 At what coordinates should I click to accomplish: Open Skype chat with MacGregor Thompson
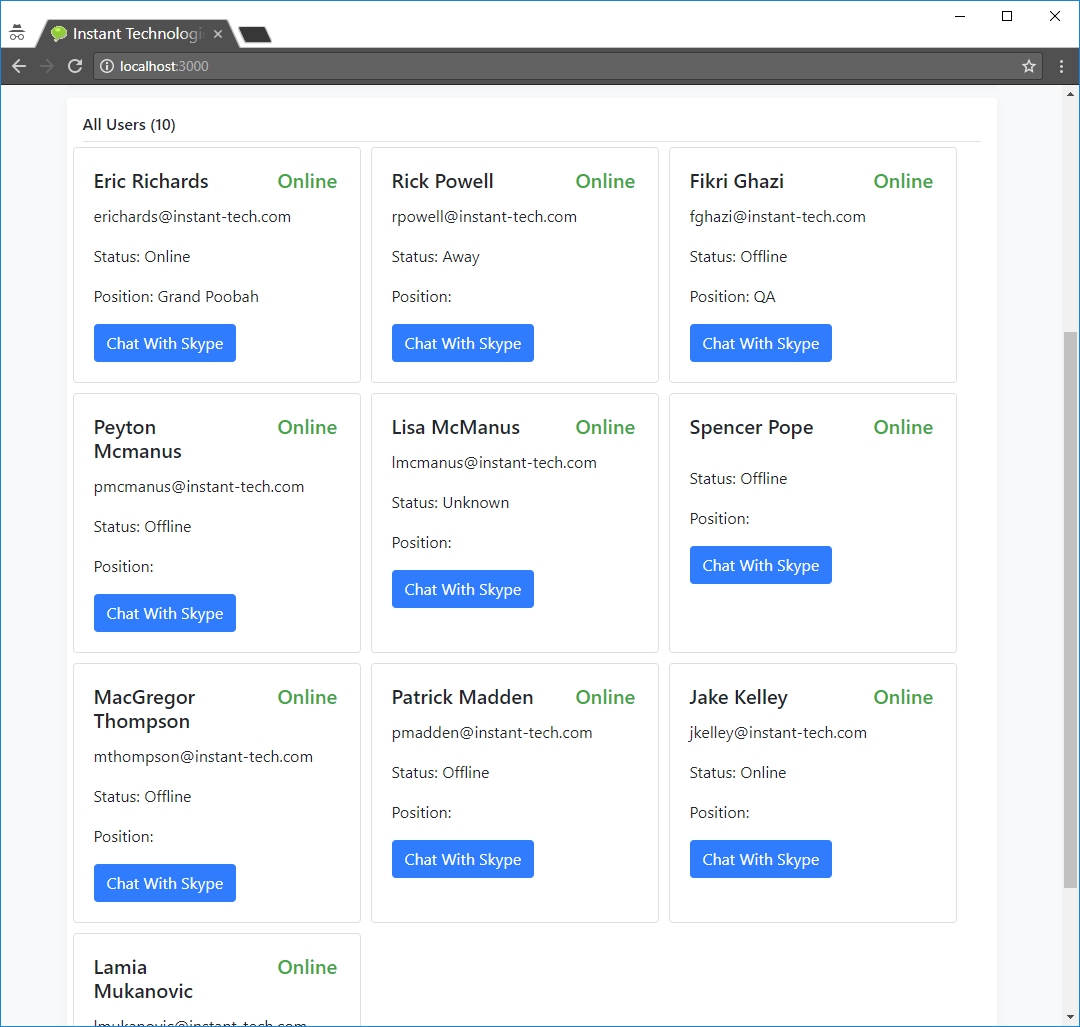[x=165, y=883]
